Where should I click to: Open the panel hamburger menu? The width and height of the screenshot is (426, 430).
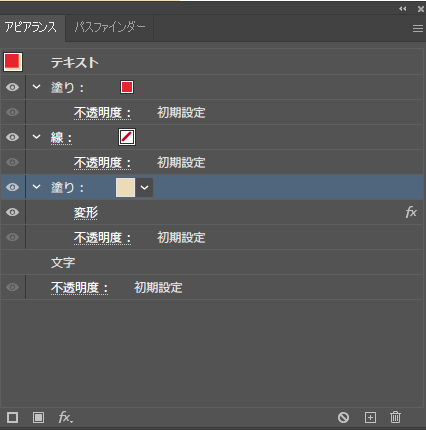coord(418,28)
